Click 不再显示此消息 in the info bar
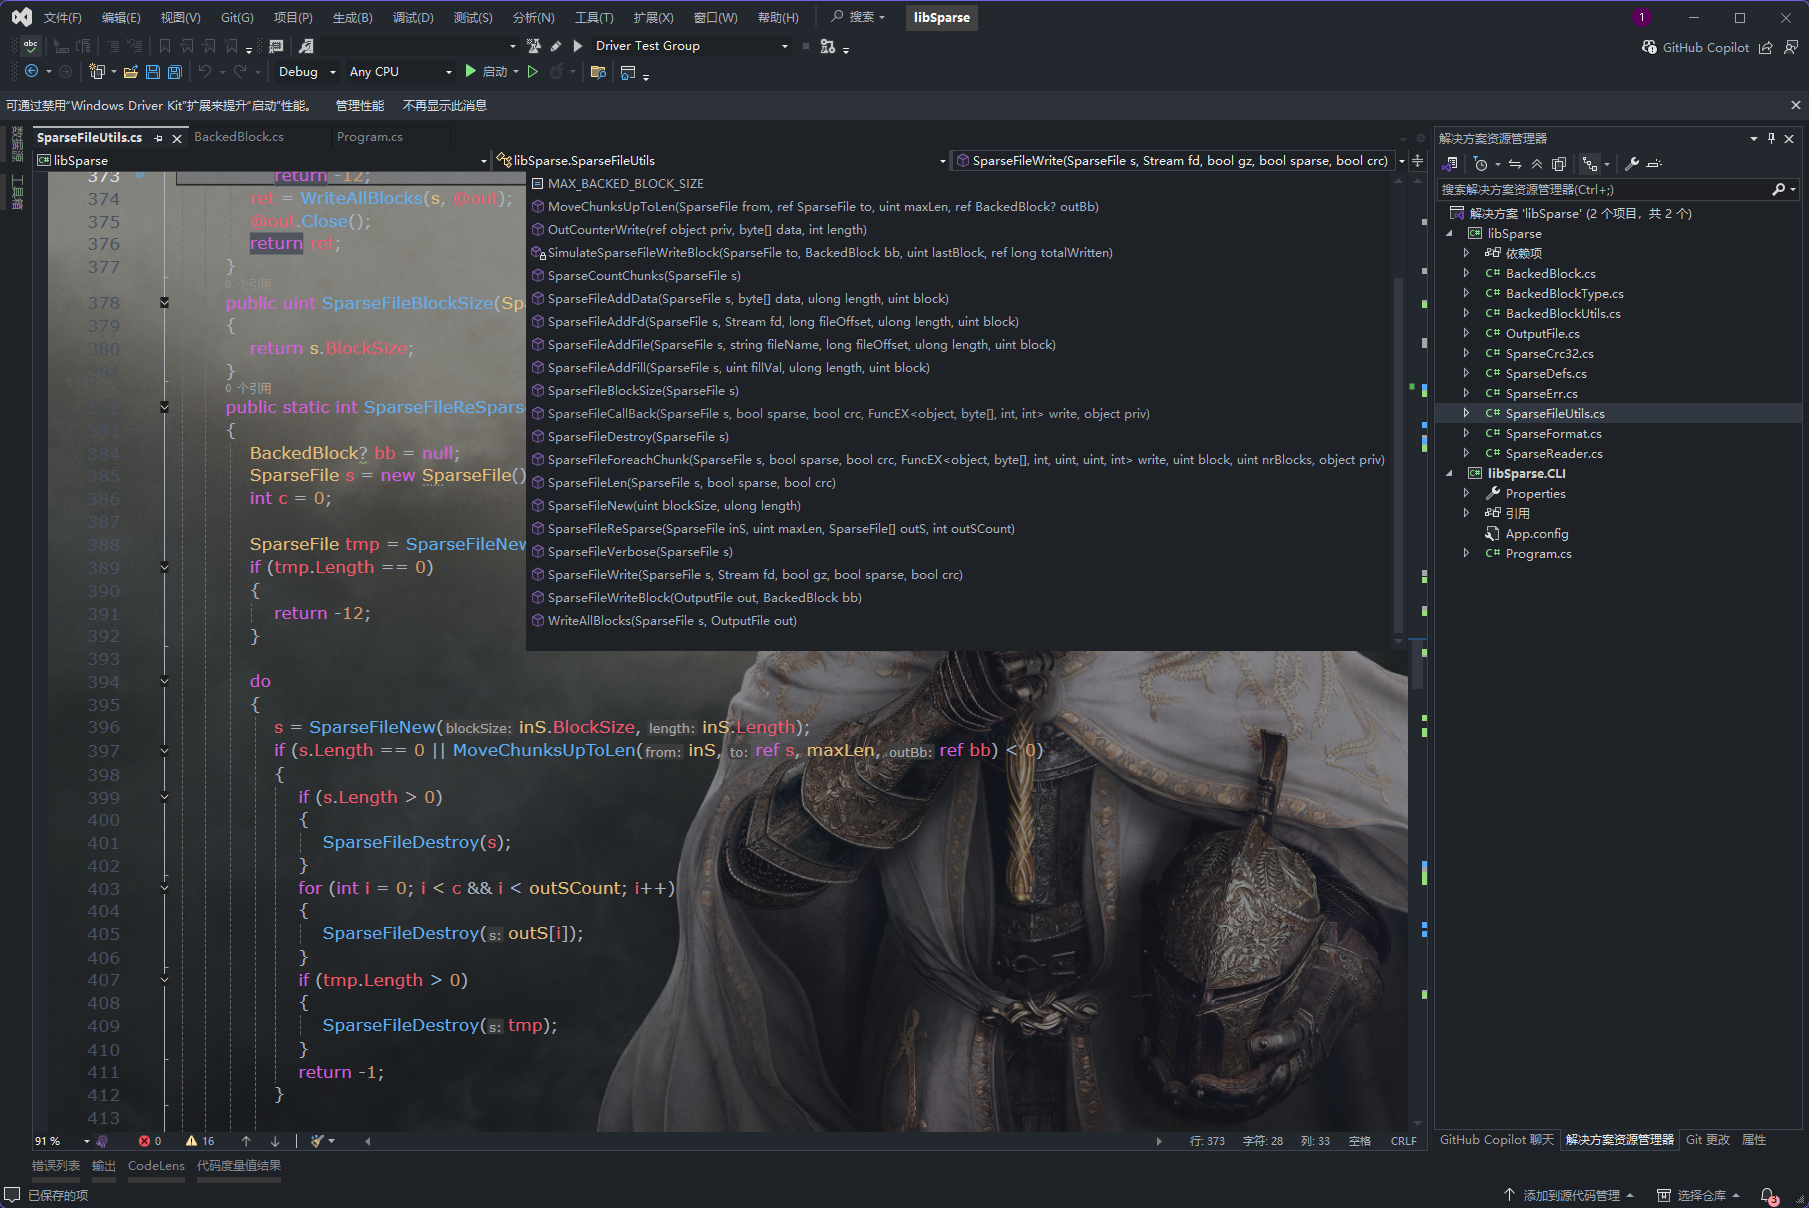 pos(444,105)
